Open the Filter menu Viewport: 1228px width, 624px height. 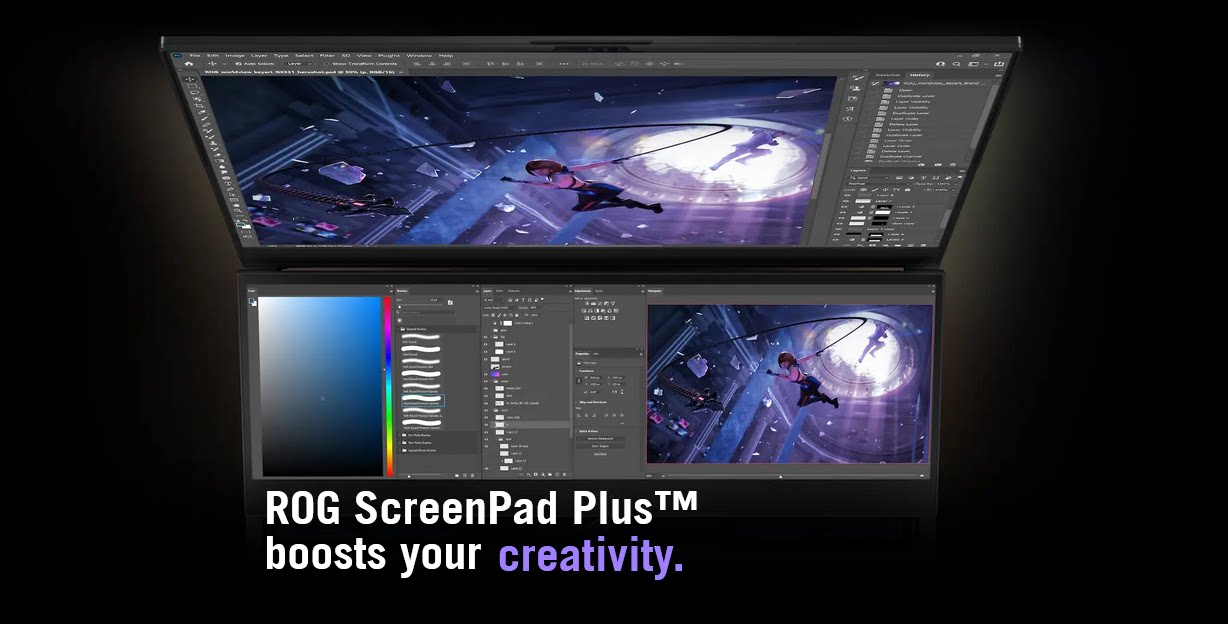tap(327, 55)
